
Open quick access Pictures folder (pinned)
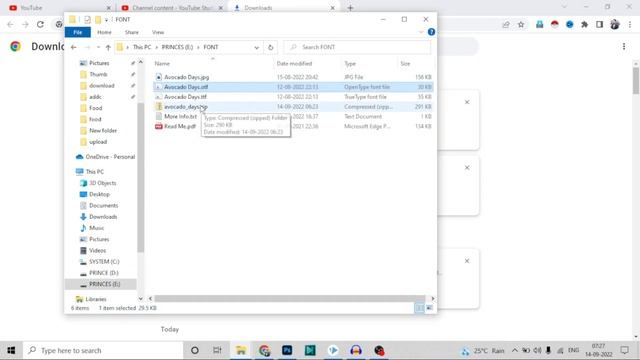click(x=99, y=63)
